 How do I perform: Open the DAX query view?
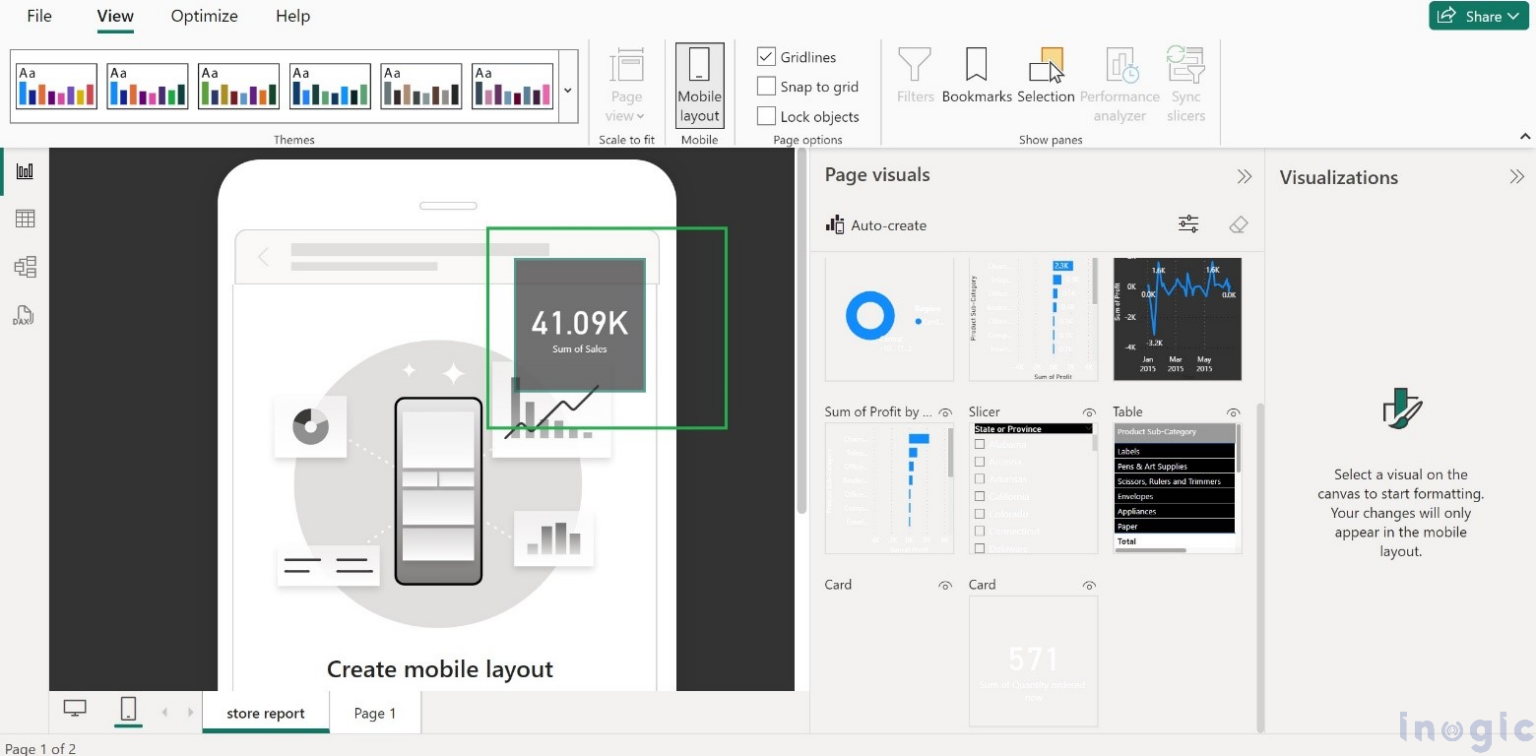22,315
